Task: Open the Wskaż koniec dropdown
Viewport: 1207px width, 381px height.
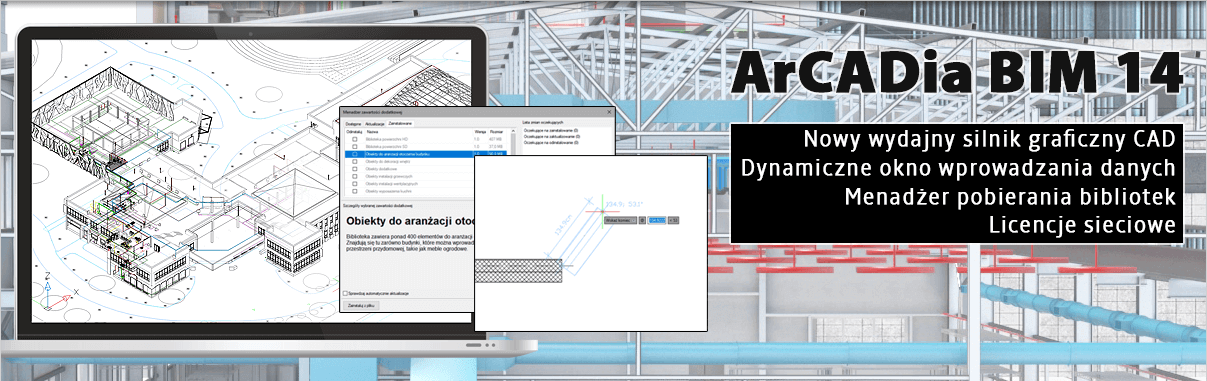Action: coord(620,220)
